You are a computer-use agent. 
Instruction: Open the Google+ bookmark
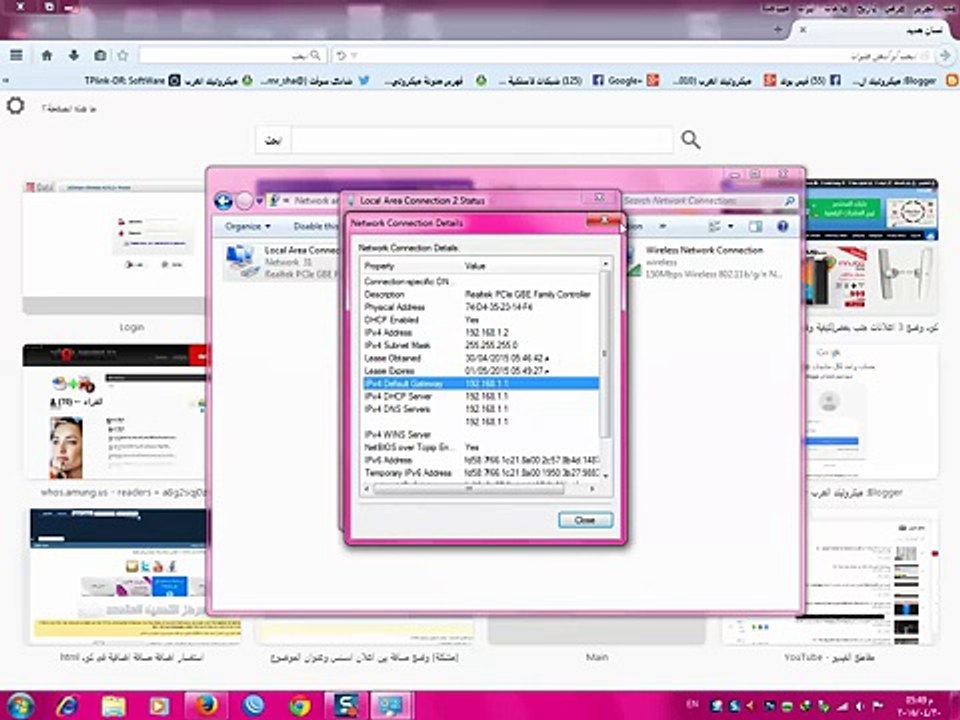pos(633,80)
